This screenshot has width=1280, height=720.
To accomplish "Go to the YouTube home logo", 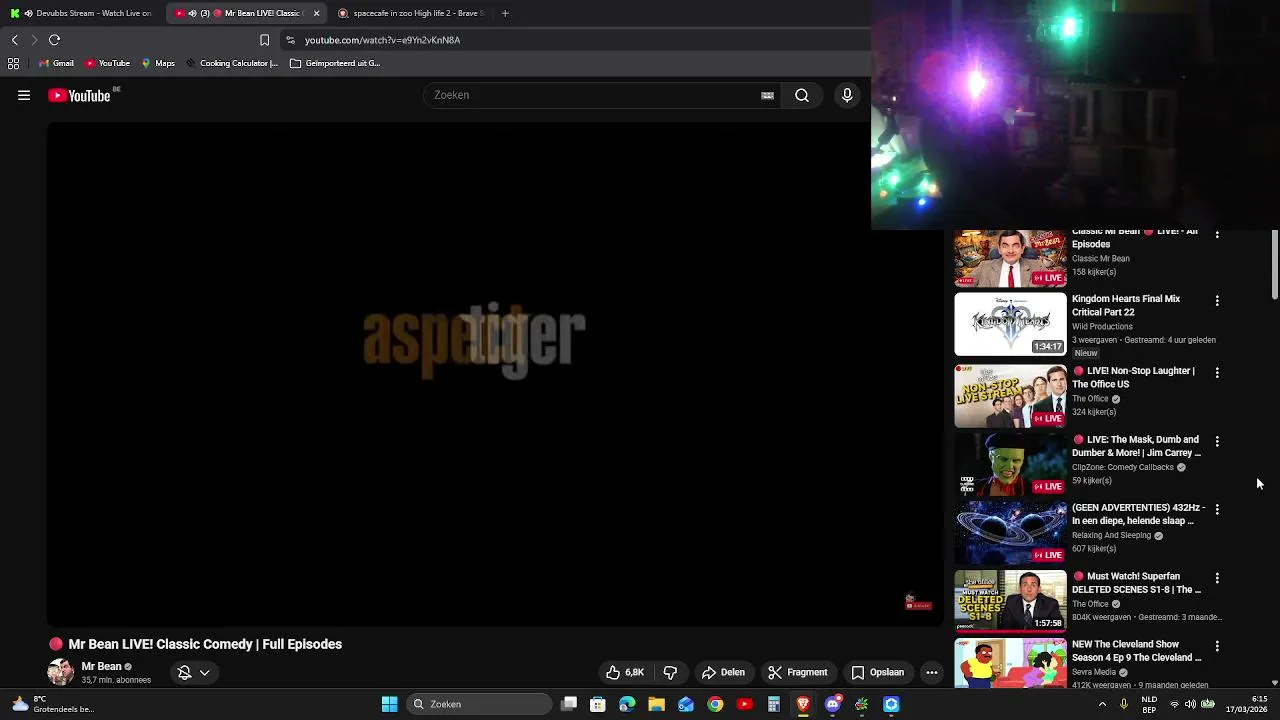I will click(79, 96).
